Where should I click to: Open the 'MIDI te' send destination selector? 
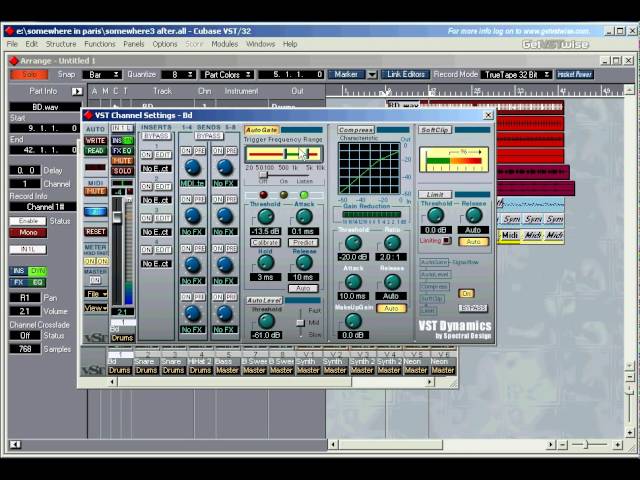pyautogui.click(x=193, y=183)
